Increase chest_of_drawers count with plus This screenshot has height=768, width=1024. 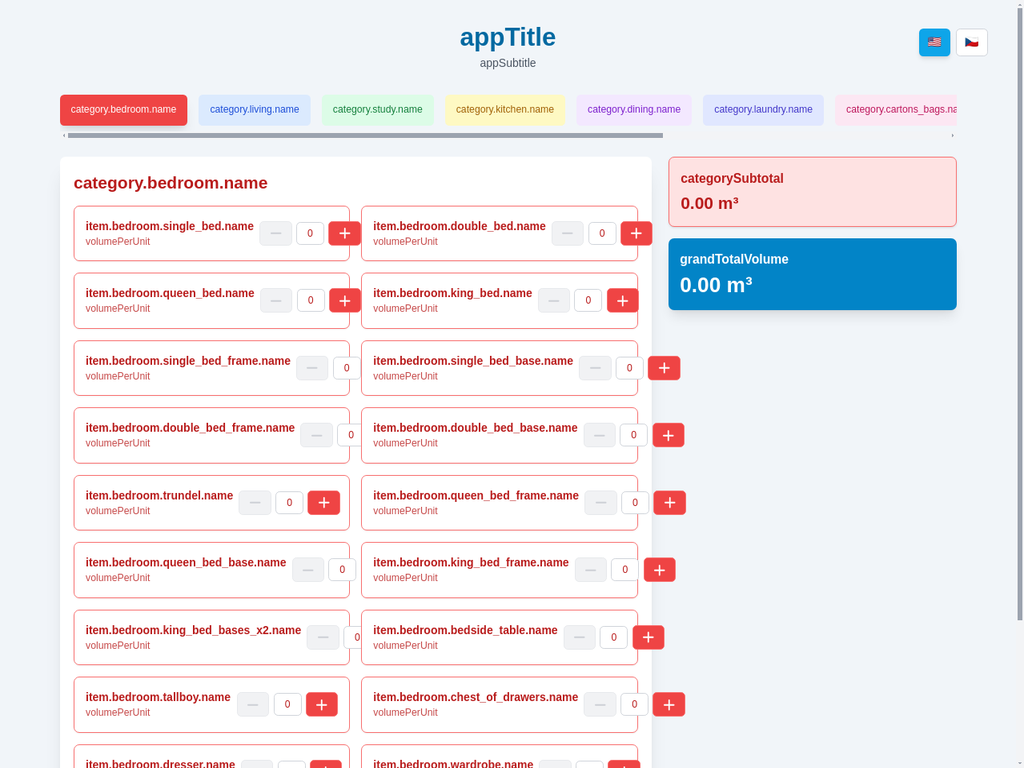pos(668,705)
